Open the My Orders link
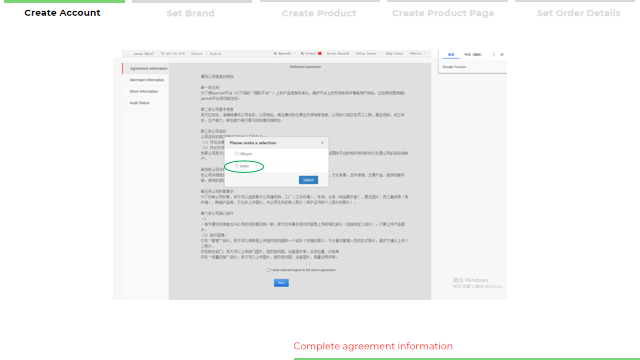 (x=308, y=53)
